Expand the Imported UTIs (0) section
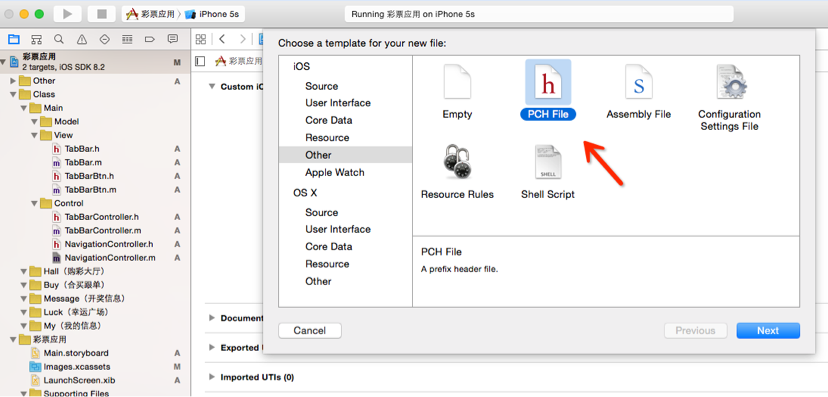 [x=212, y=377]
